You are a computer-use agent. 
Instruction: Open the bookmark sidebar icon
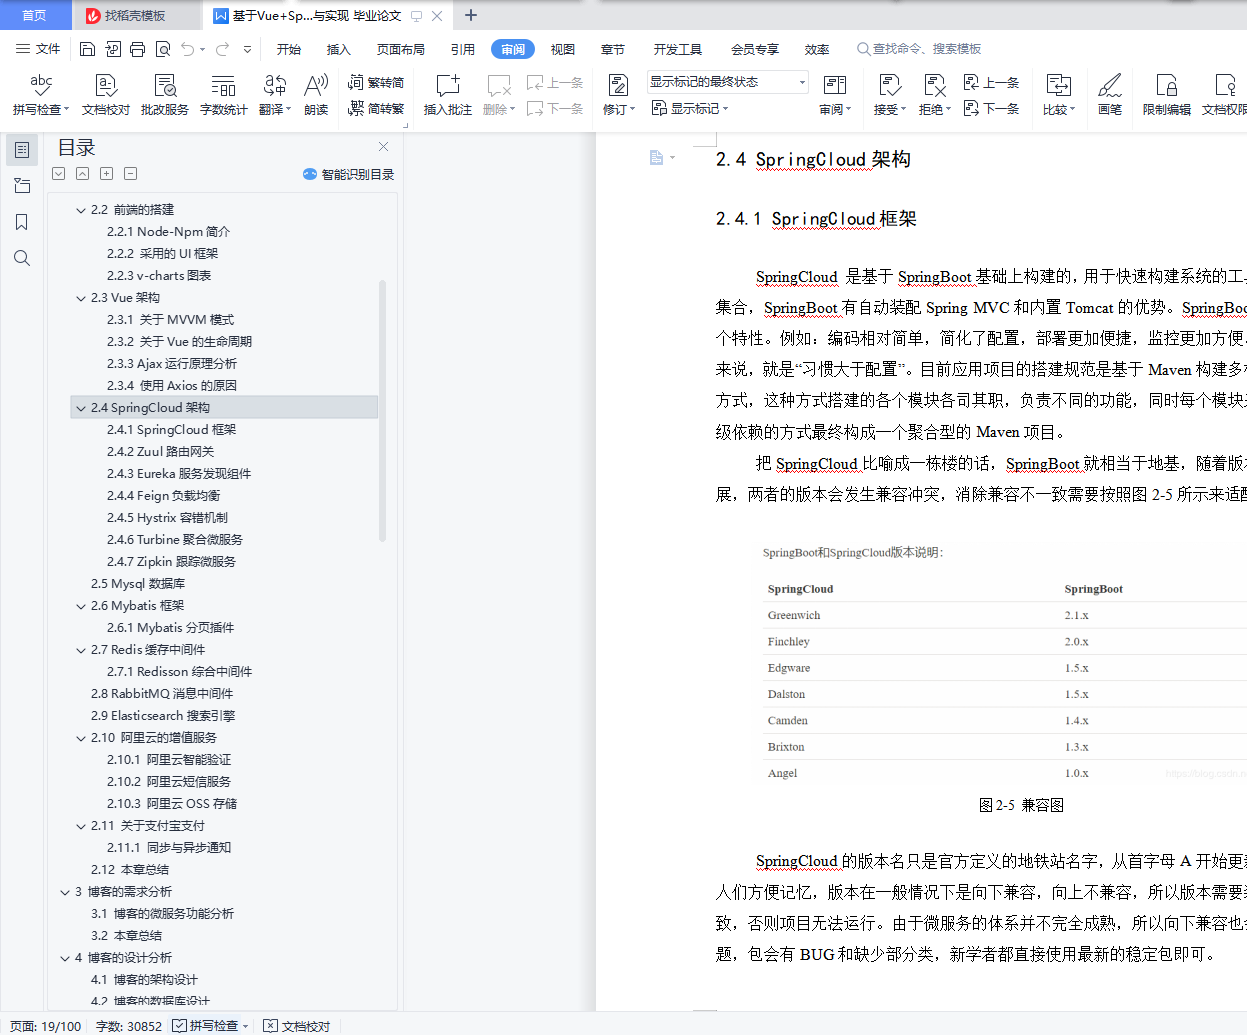[22, 222]
